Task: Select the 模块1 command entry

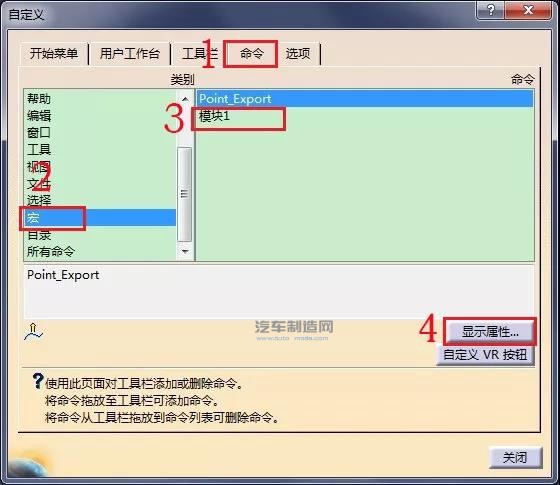Action: [x=365, y=115]
